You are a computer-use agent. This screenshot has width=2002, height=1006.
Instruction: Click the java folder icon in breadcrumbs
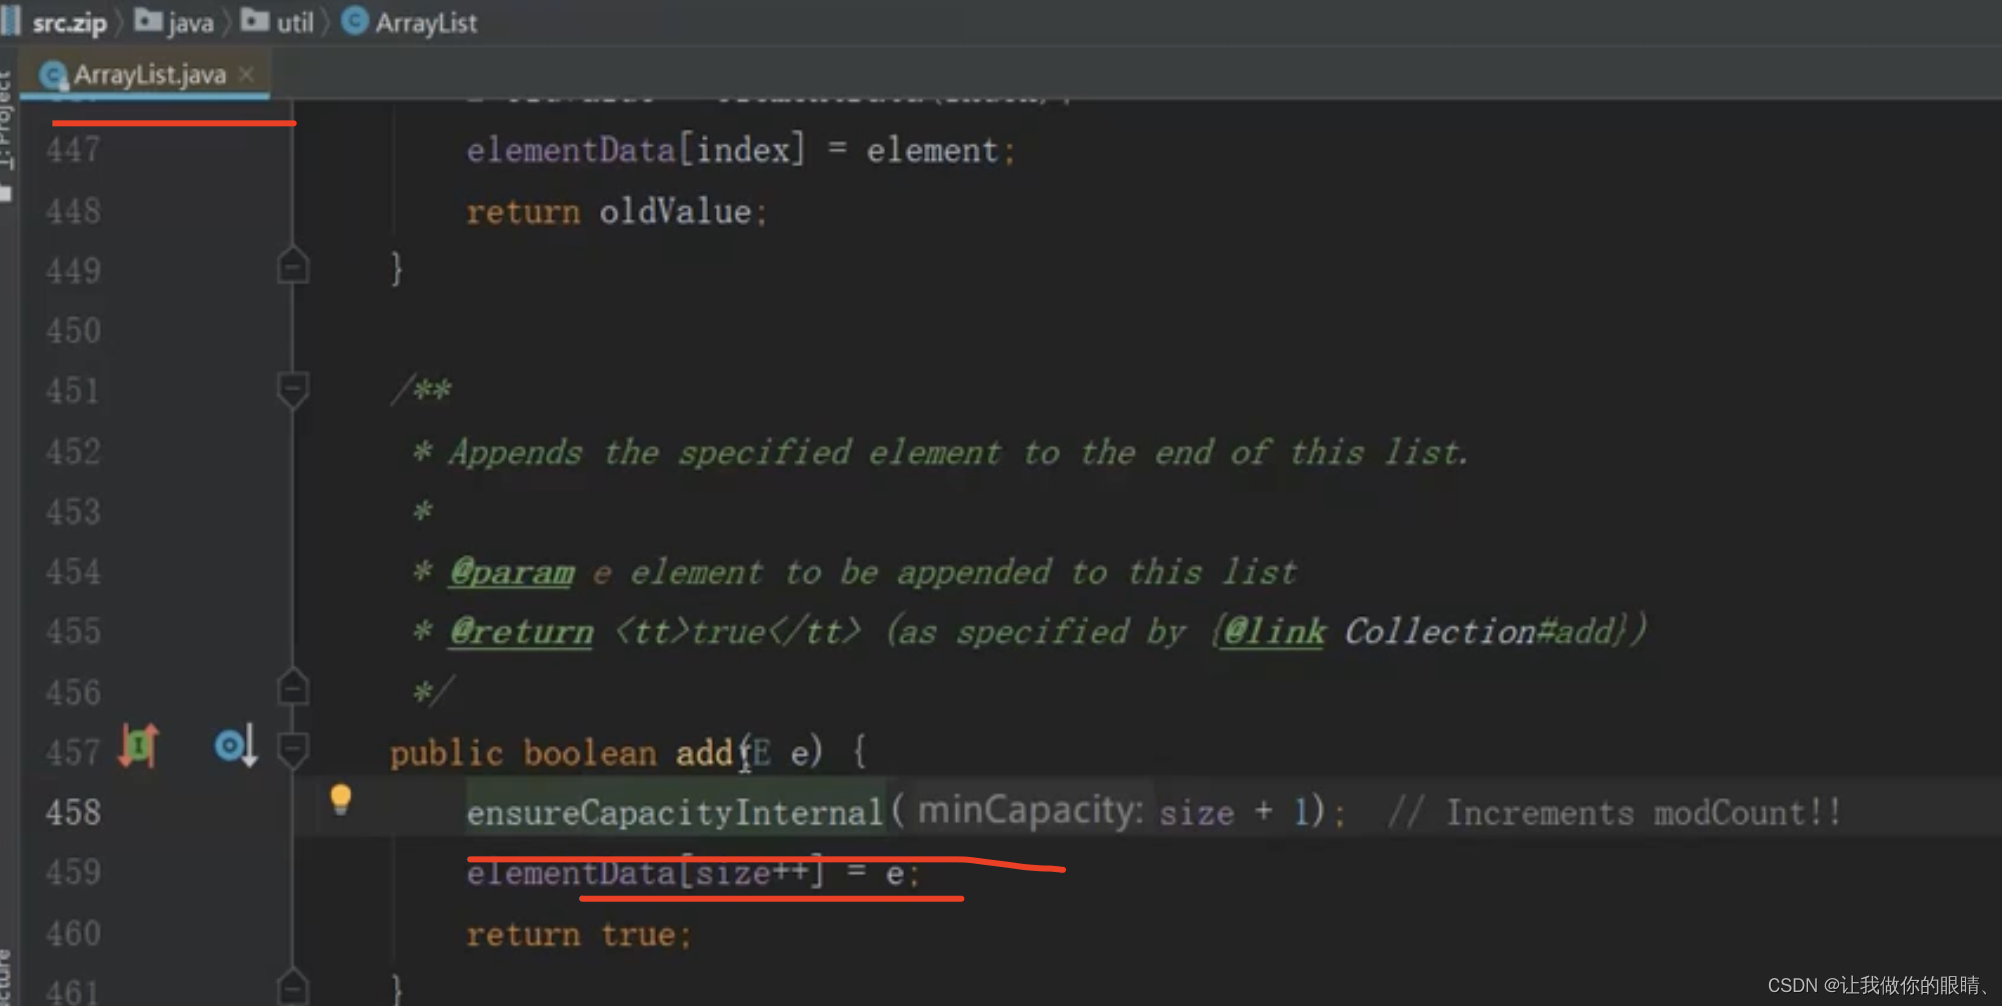pos(148,21)
